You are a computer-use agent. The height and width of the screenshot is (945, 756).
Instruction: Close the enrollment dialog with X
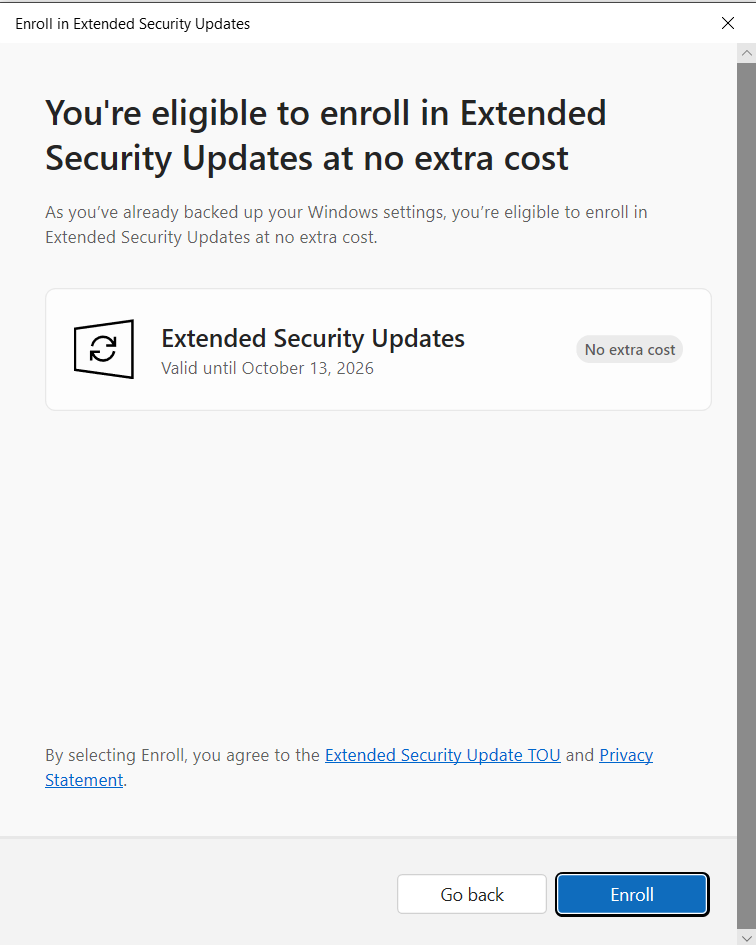[728, 24]
